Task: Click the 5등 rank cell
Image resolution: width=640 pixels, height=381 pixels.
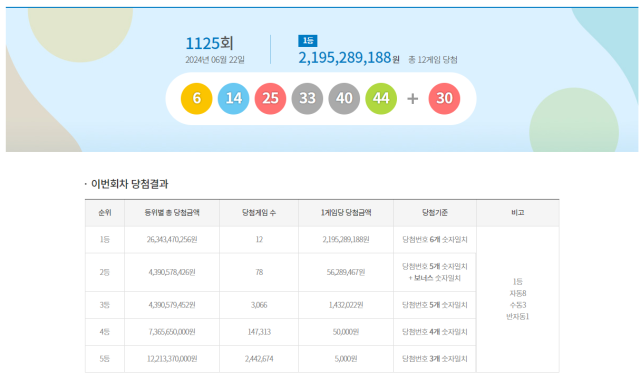Action: tap(105, 359)
